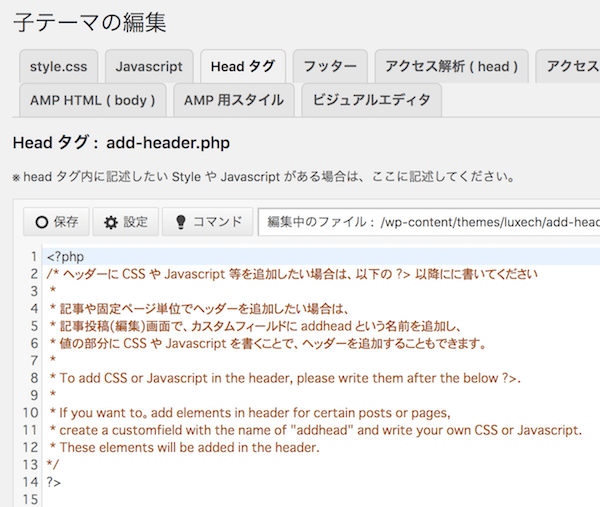The image size is (600, 507).
Task: Click the circle icon on Save button
Action: [x=42, y=222]
